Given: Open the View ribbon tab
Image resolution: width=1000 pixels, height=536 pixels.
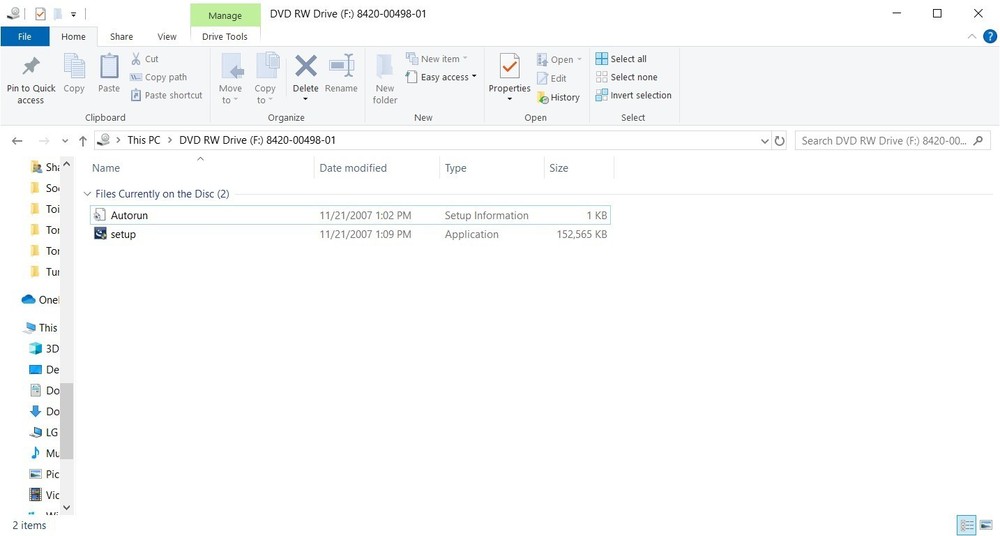Looking at the screenshot, I should tap(167, 37).
